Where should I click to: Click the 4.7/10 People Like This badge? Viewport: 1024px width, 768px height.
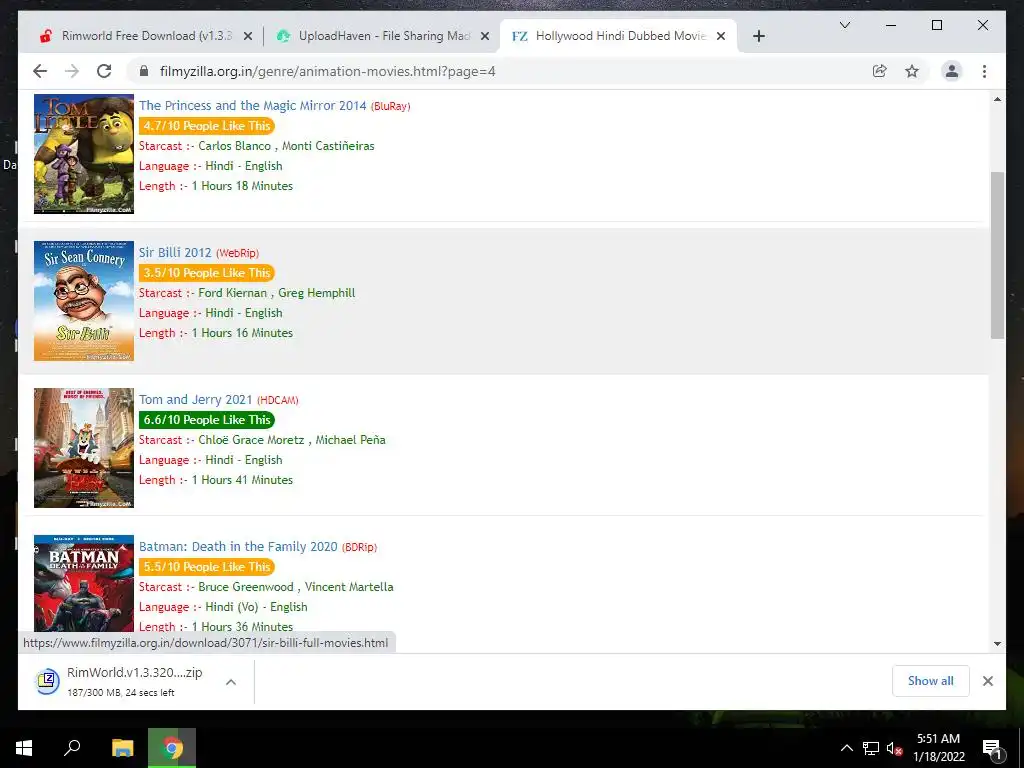pyautogui.click(x=206, y=126)
